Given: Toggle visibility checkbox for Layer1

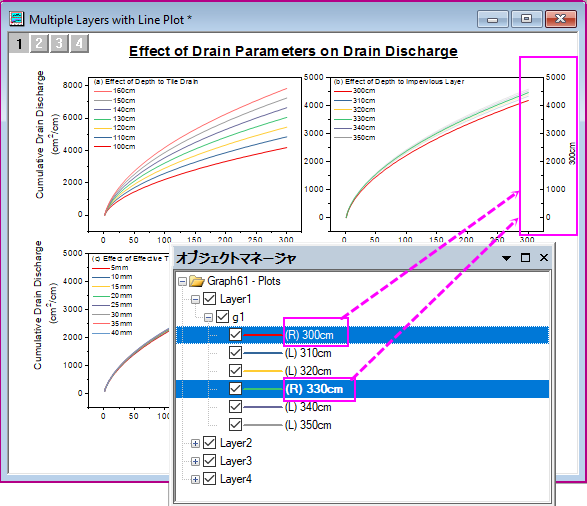Looking at the screenshot, I should [209, 299].
